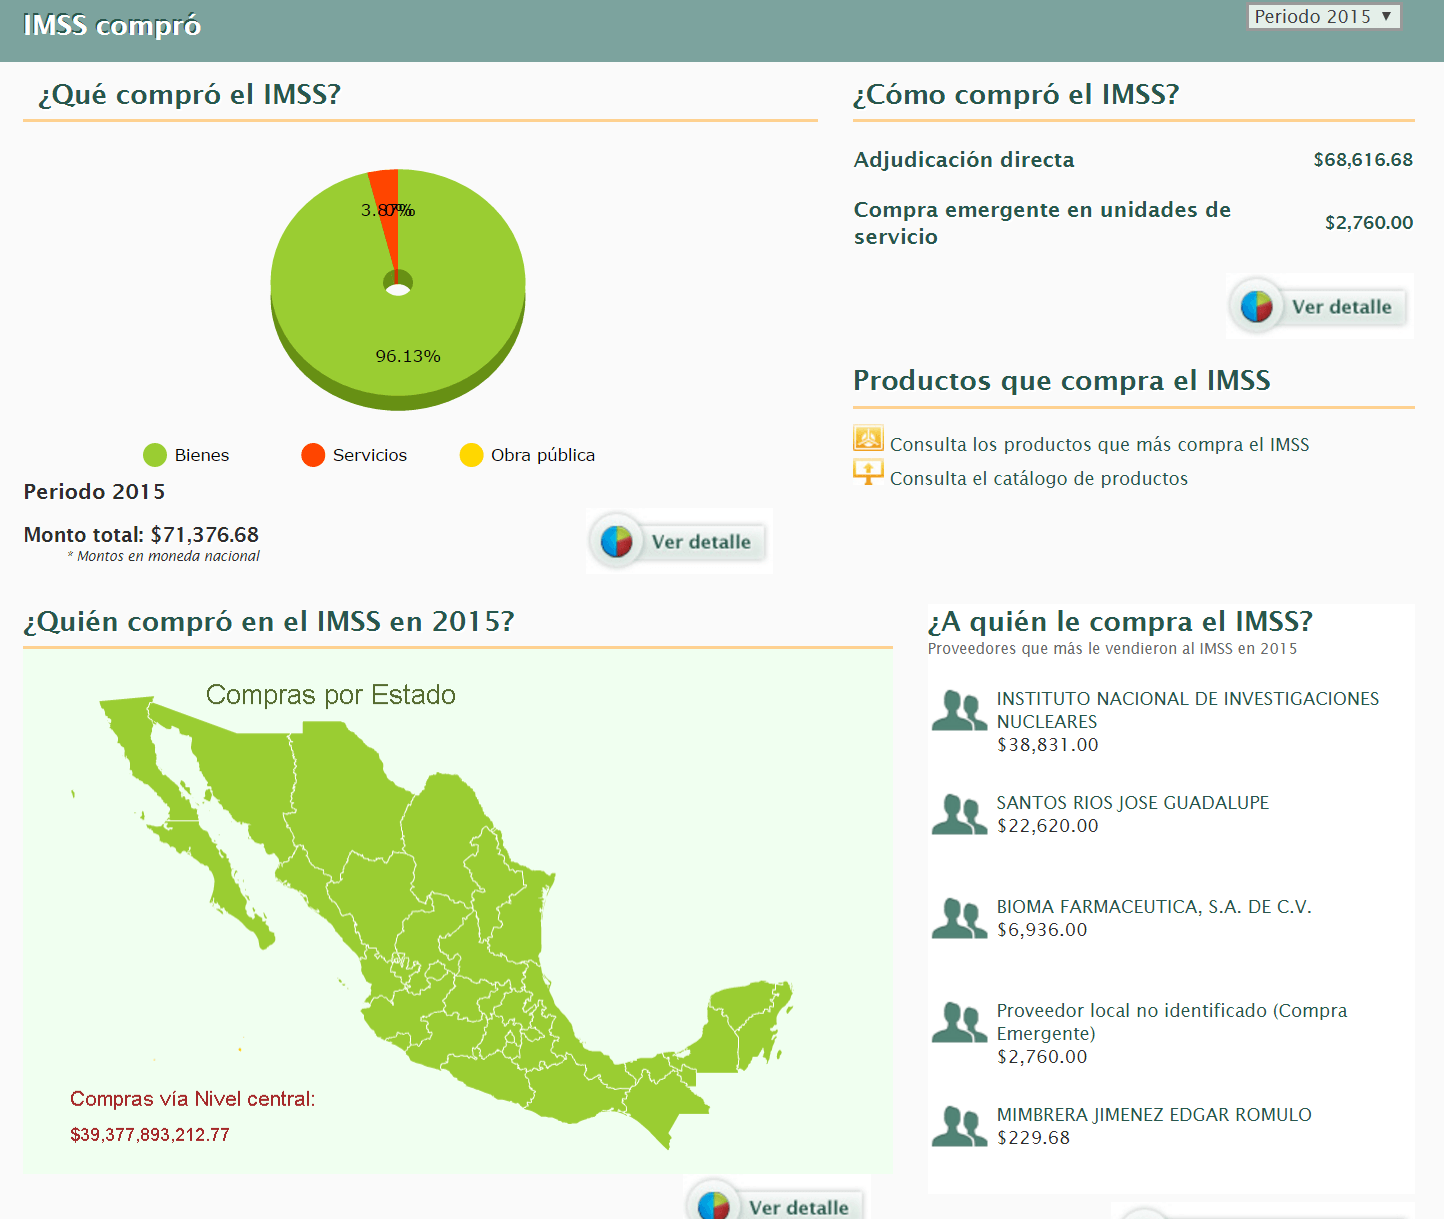Click the 96.13% label on the pie chart
This screenshot has width=1444, height=1219.
[408, 356]
